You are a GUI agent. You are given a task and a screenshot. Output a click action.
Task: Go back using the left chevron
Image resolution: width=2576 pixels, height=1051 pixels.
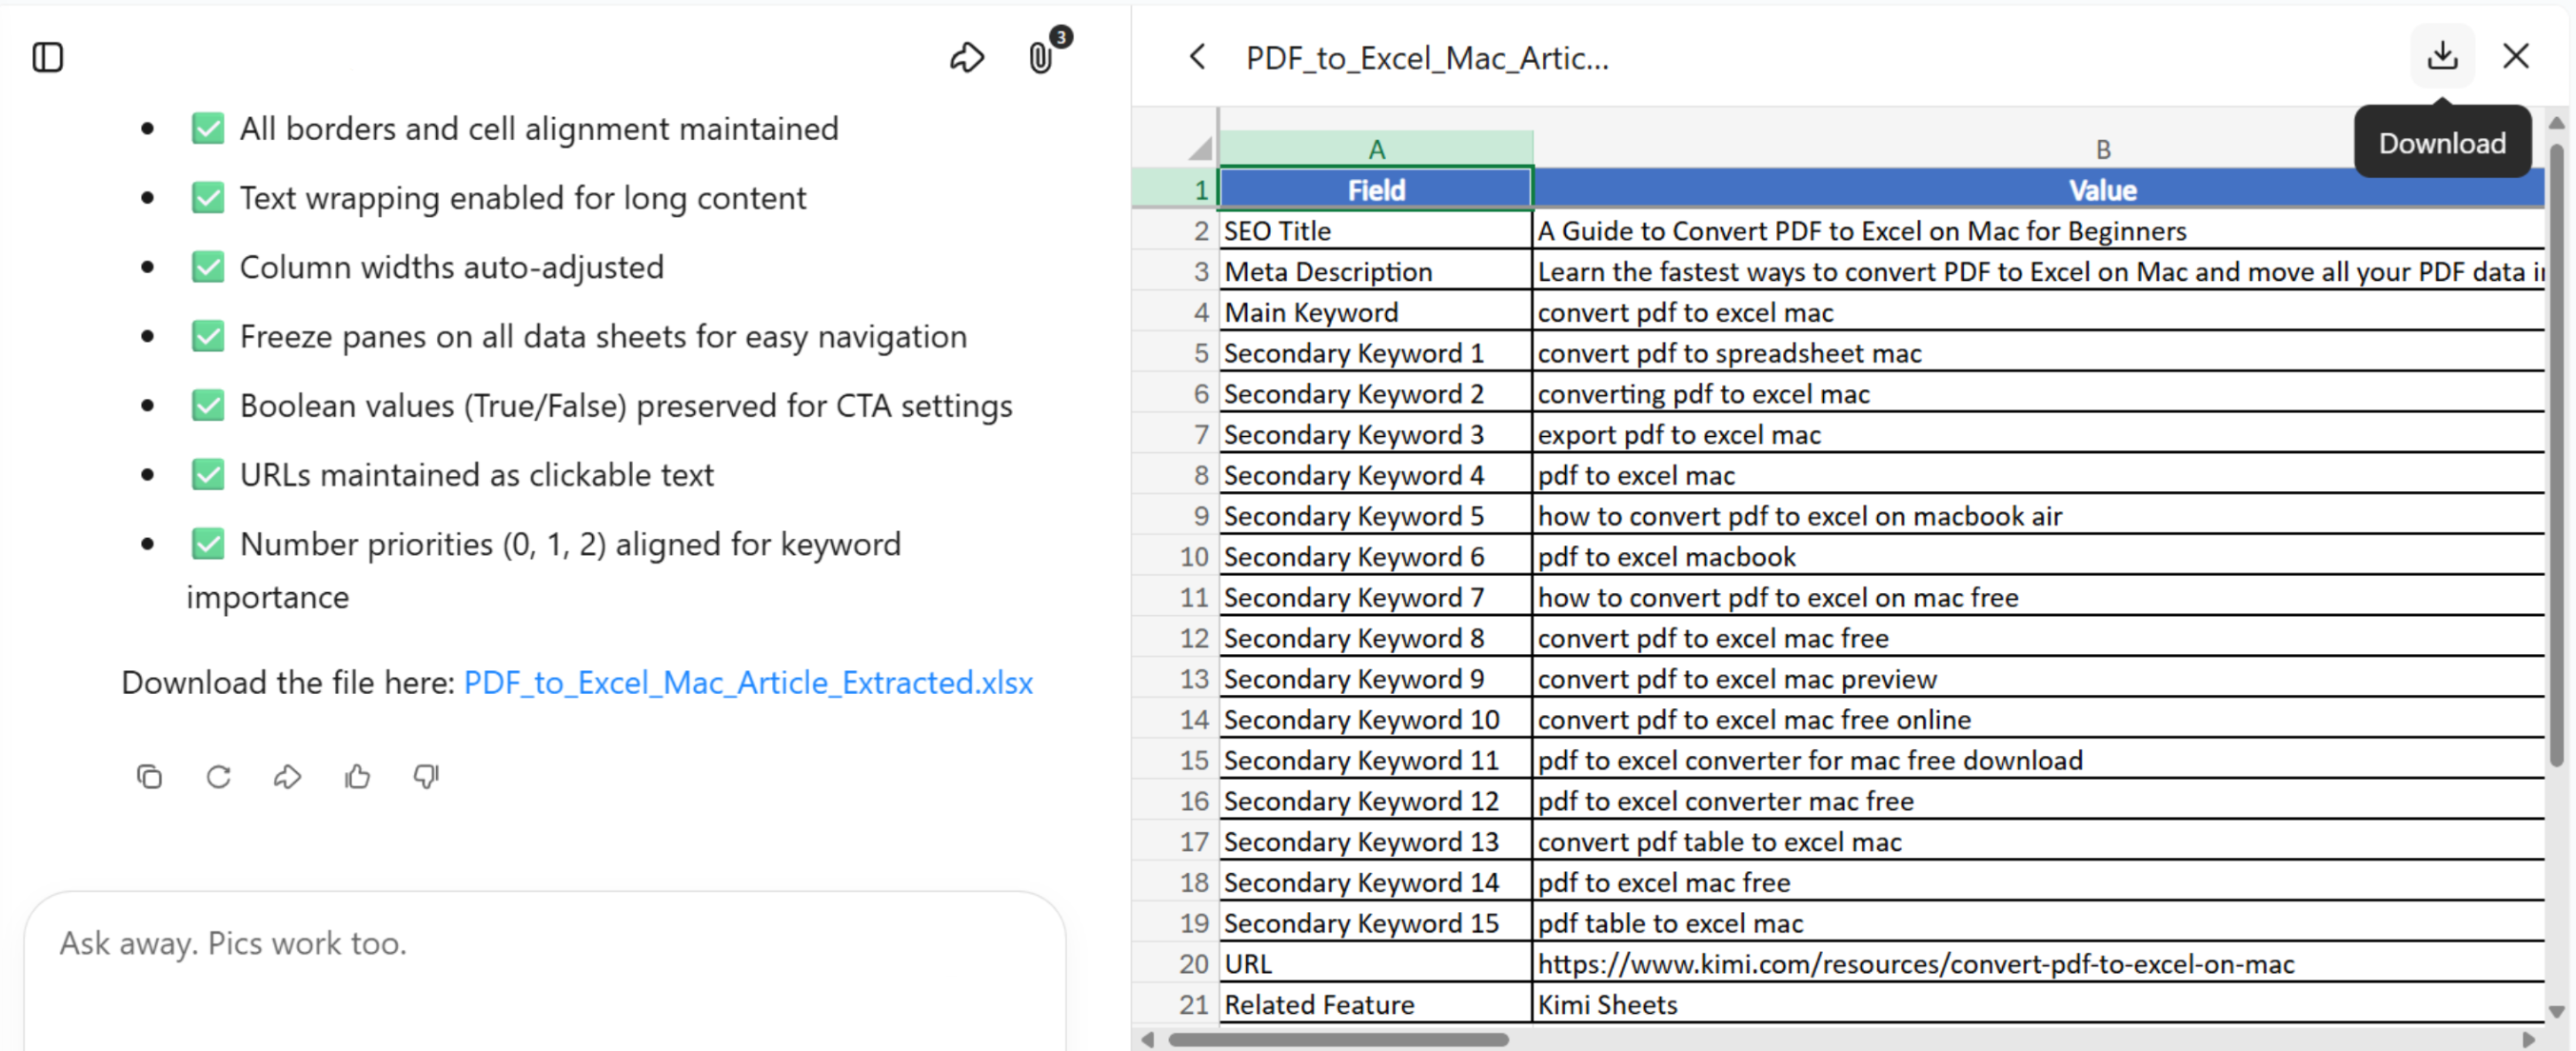click(x=1197, y=57)
